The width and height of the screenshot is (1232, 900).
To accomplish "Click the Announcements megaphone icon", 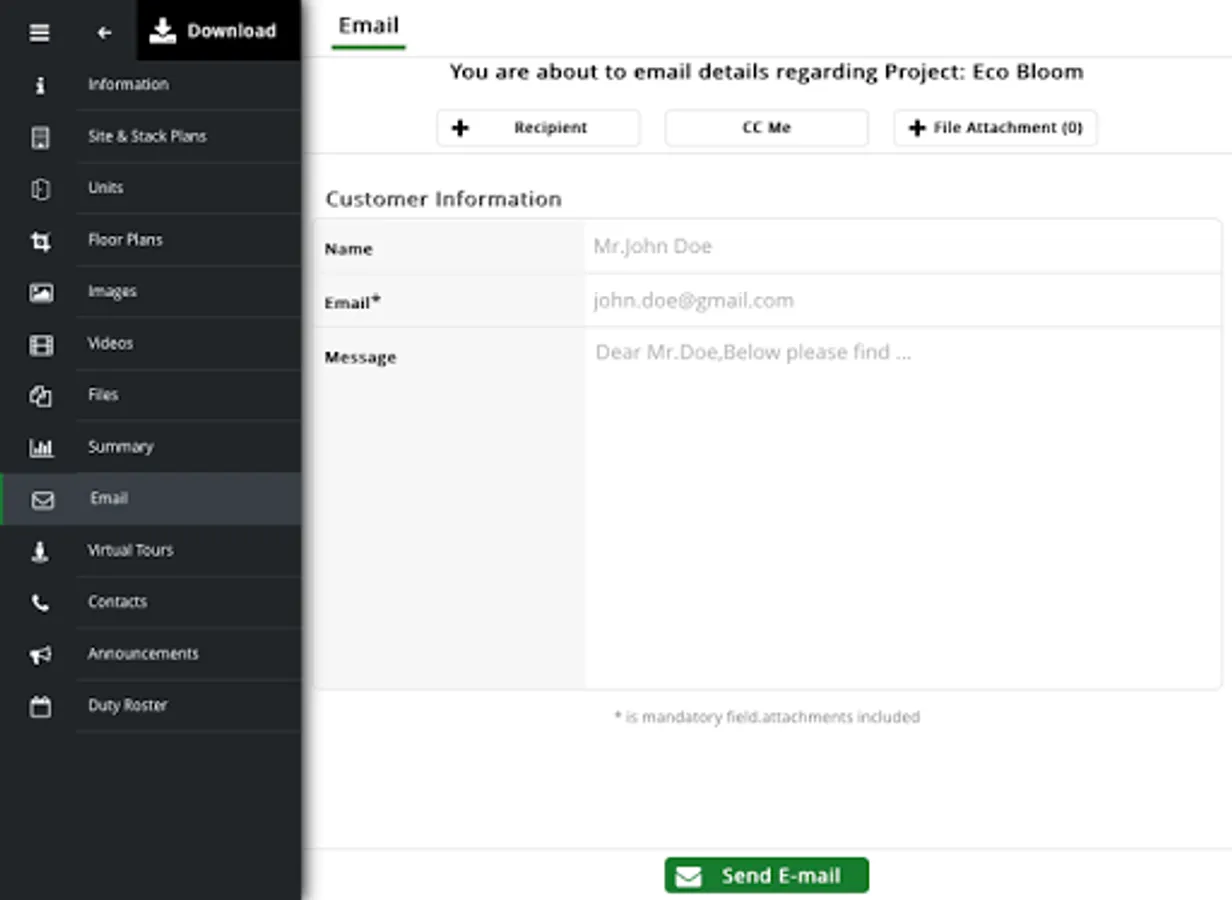I will (40, 655).
